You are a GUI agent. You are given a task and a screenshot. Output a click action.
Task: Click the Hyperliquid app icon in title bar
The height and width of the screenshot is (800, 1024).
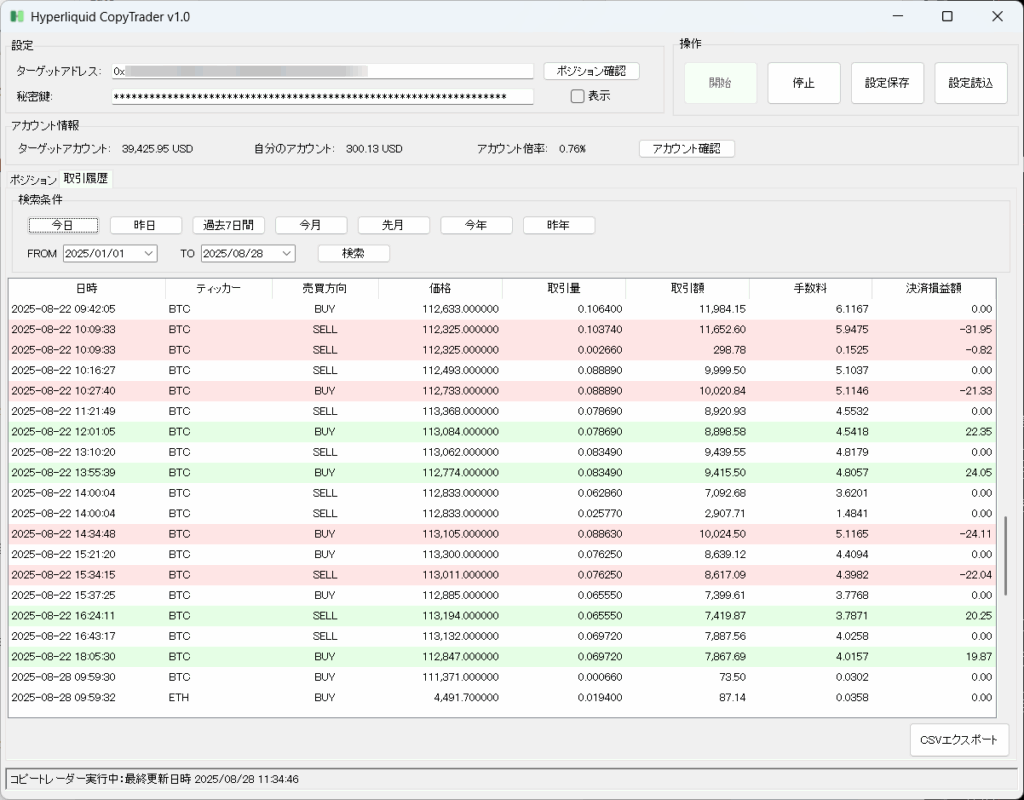point(17,16)
